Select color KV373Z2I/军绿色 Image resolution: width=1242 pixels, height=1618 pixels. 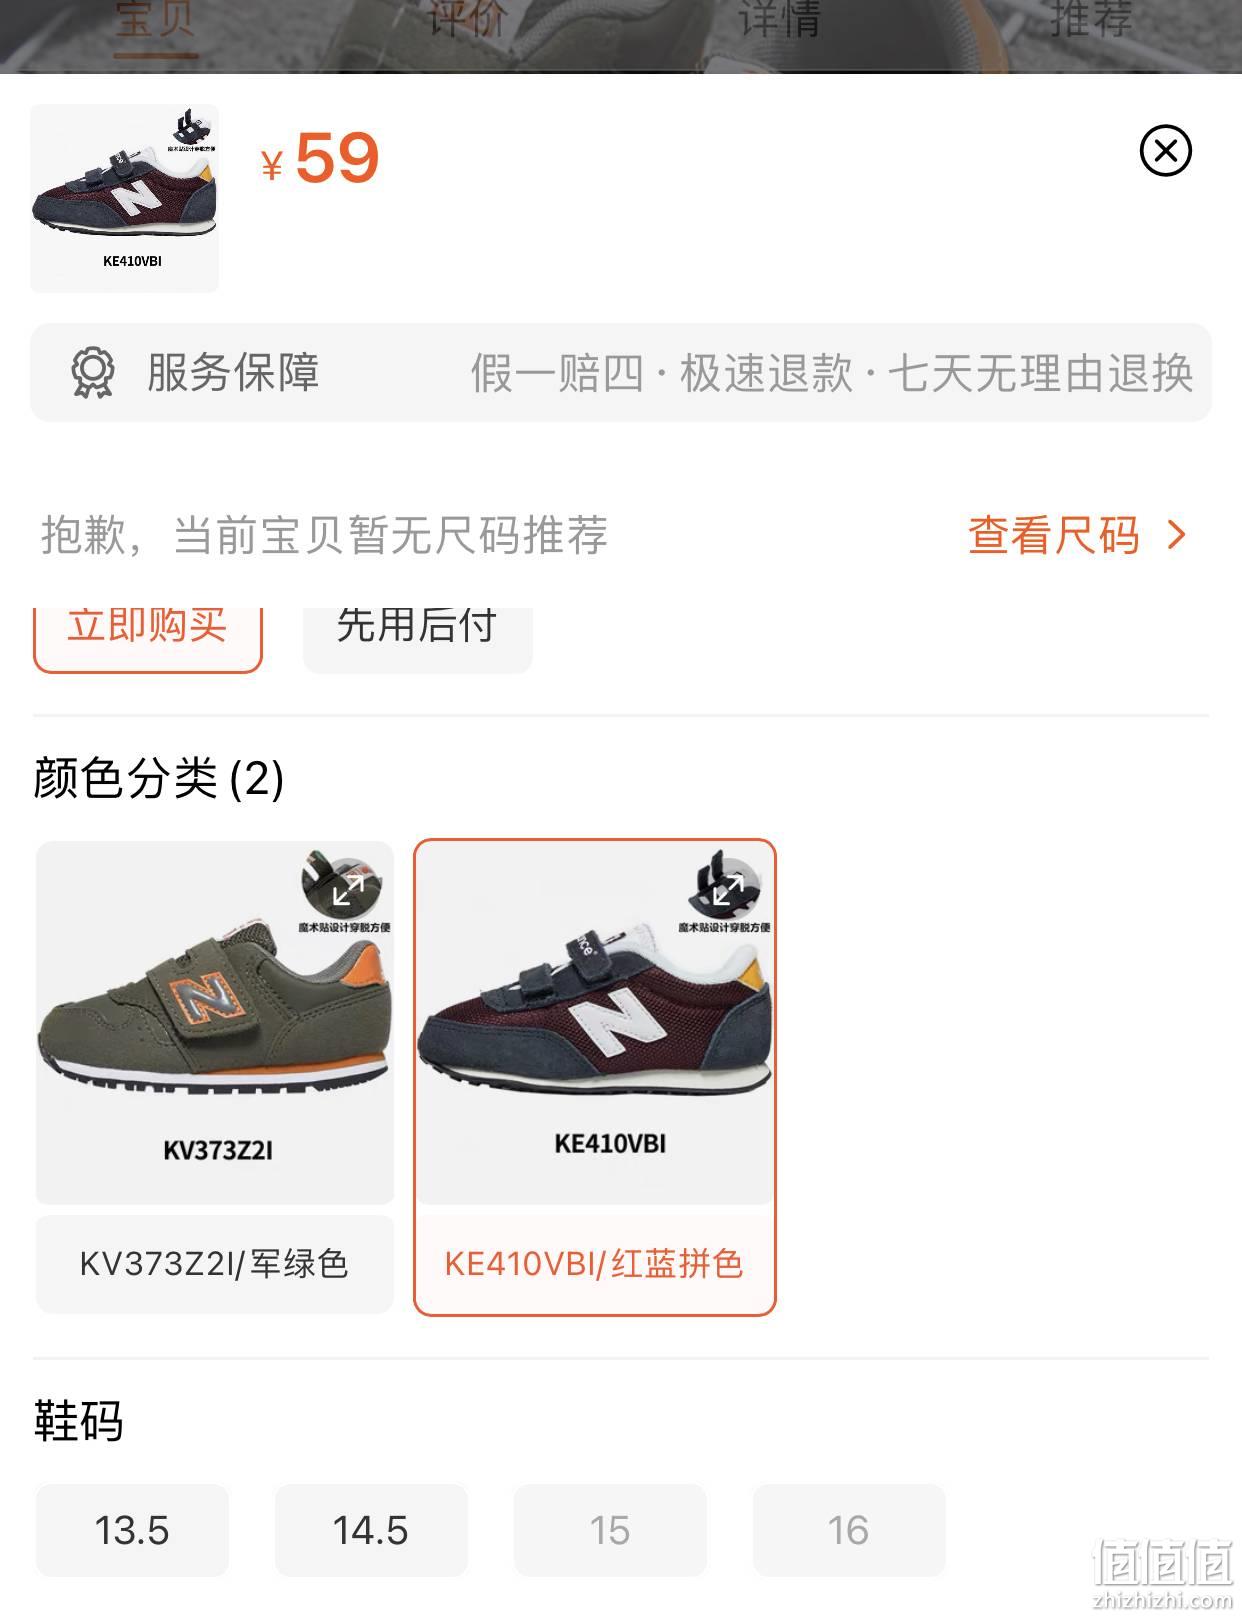(x=215, y=1077)
